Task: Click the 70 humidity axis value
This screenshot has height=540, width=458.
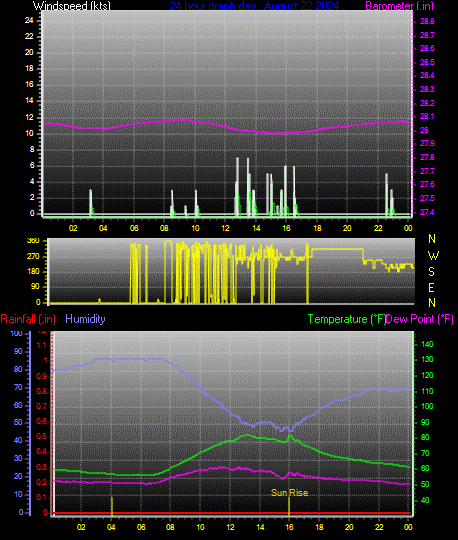Action: 18,387
